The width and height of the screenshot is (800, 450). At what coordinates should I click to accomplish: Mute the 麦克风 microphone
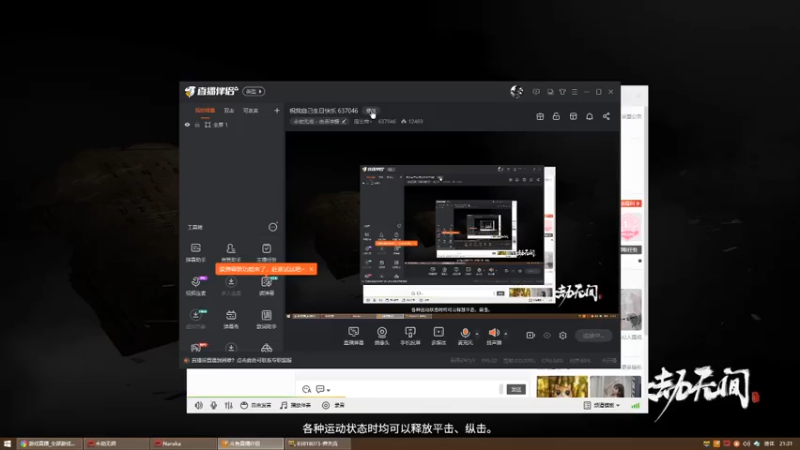(465, 336)
